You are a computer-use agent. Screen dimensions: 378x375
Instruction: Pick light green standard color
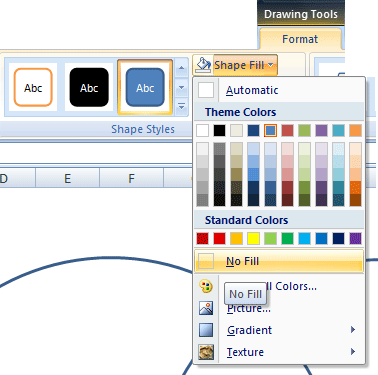pos(270,238)
